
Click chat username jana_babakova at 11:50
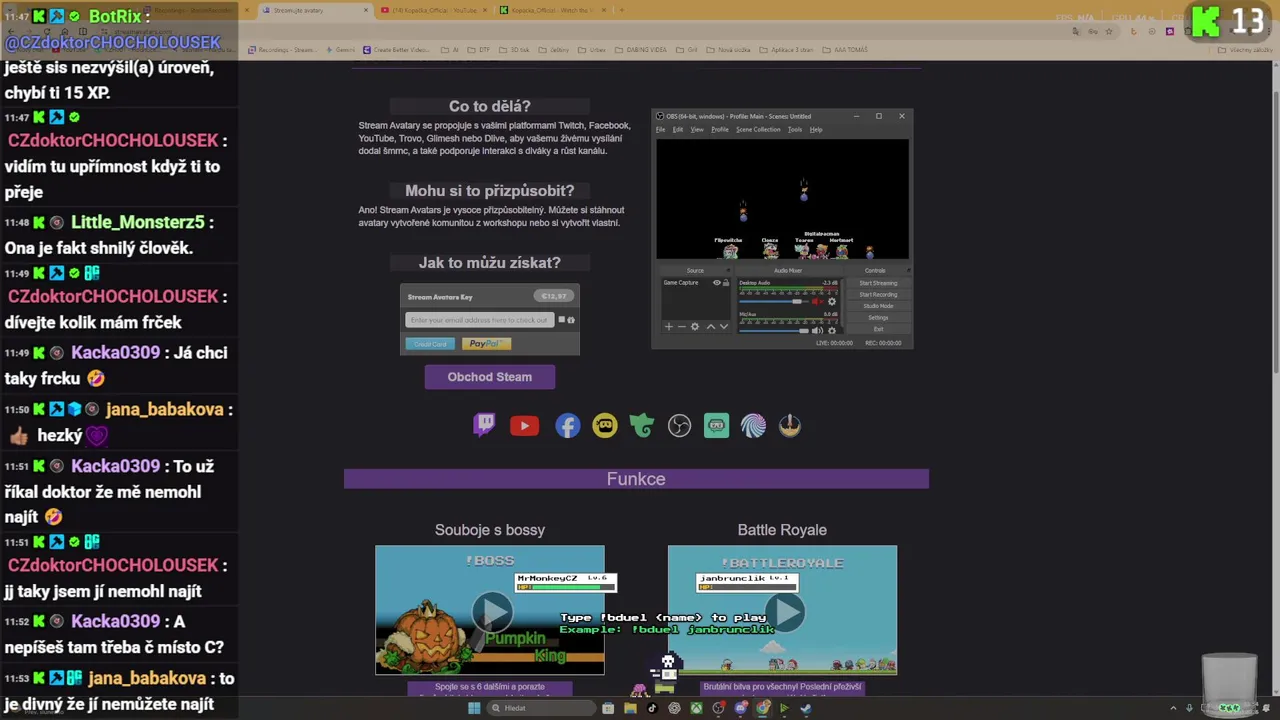pos(165,409)
